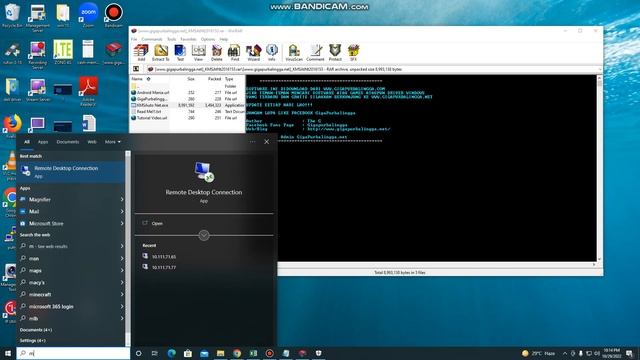
Task: Click the 'macy's' web suggestion
Action: [67, 282]
